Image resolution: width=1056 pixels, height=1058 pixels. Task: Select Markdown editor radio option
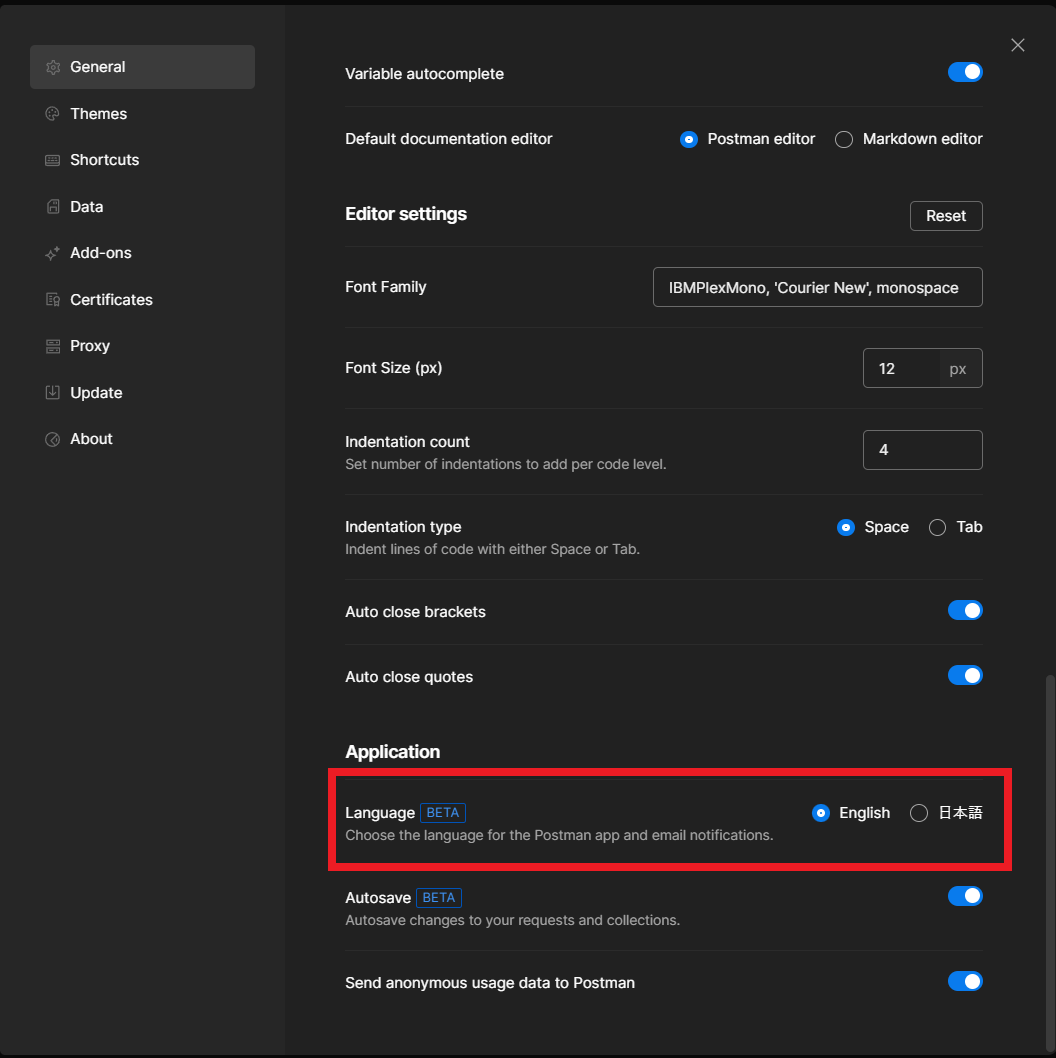pyautogui.click(x=843, y=140)
